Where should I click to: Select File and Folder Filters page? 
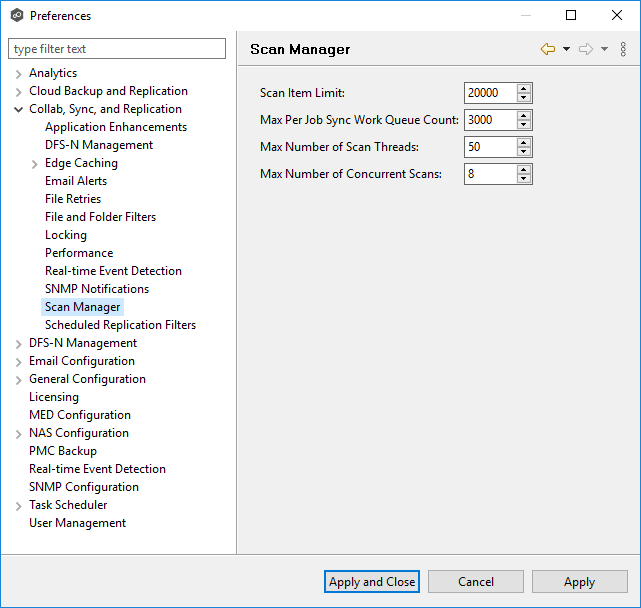100,217
